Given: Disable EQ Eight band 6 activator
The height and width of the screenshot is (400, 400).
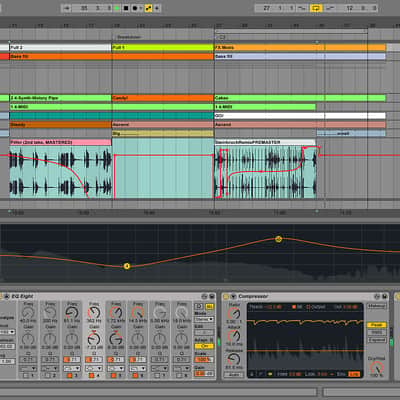Looking at the screenshot, I should click(135, 376).
